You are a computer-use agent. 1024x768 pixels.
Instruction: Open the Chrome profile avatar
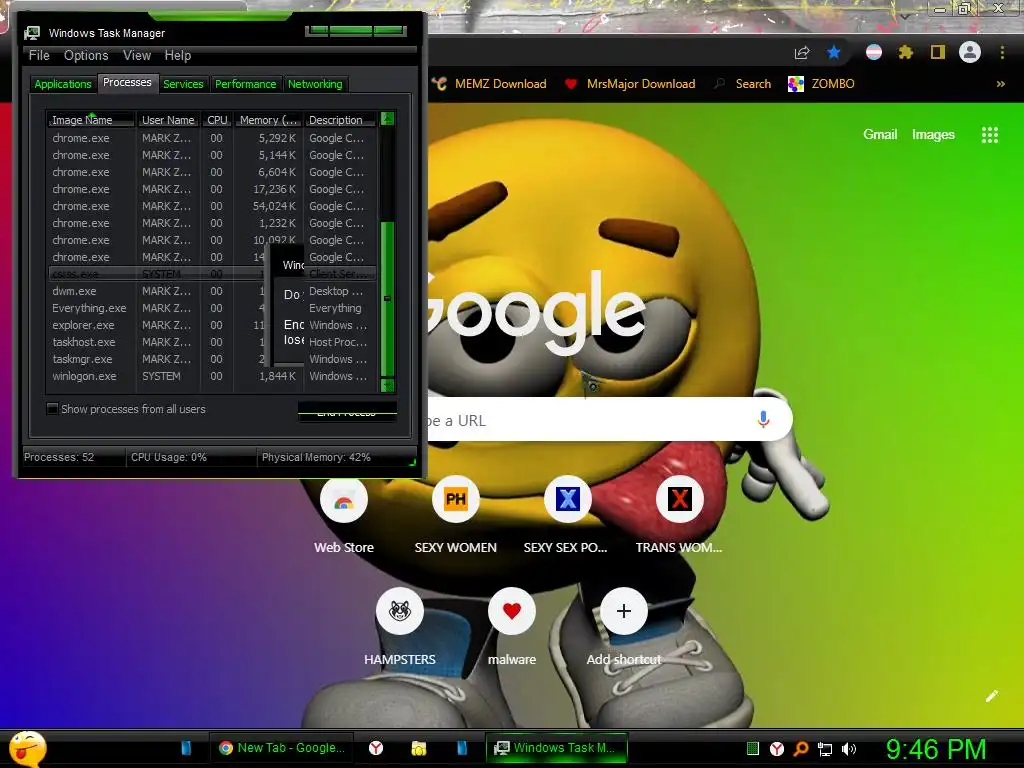[x=970, y=52]
